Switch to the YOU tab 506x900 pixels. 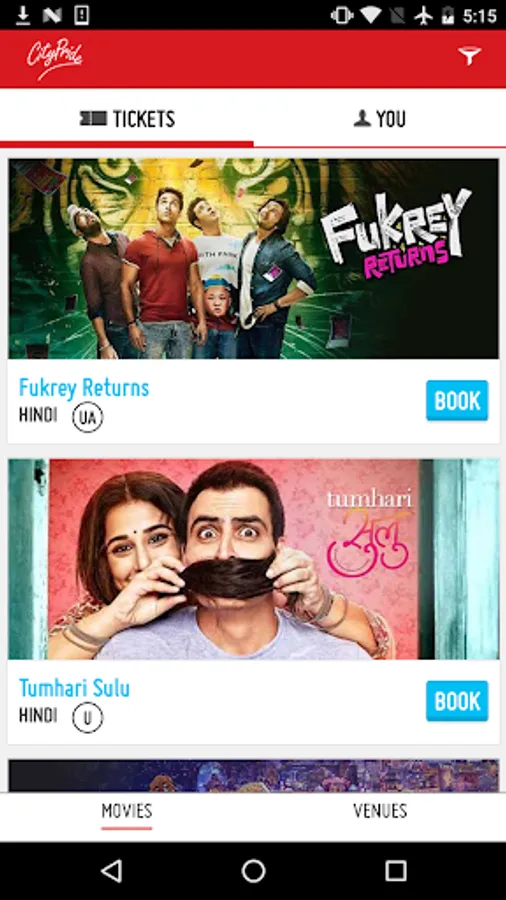coord(380,119)
